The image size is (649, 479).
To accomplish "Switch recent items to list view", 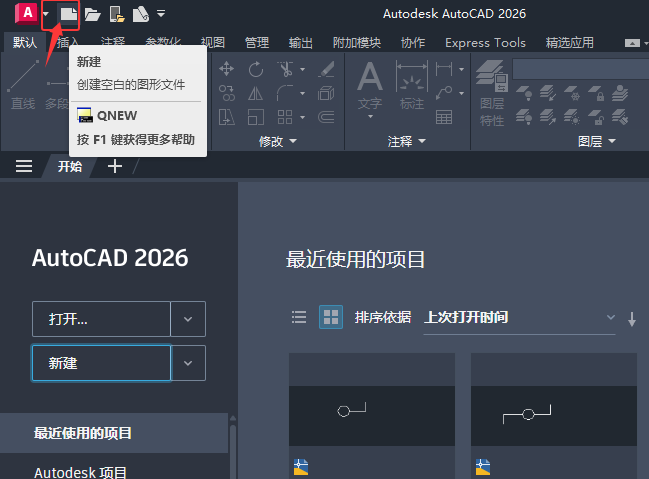I will point(299,317).
